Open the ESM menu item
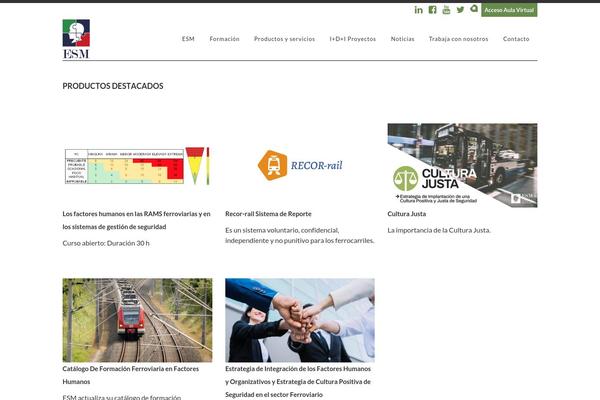 (x=188, y=39)
